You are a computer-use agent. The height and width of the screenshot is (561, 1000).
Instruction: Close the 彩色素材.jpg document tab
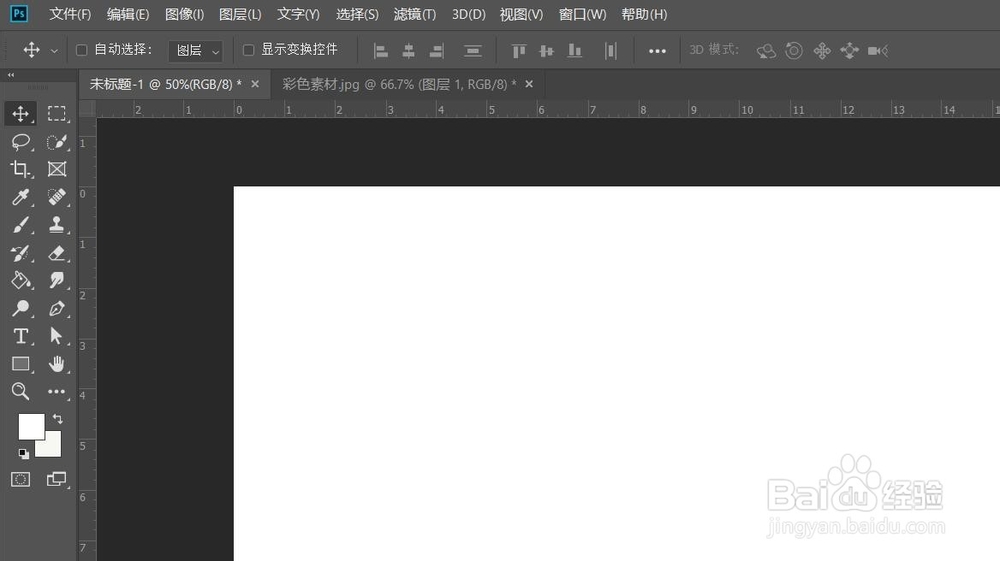pyautogui.click(x=529, y=84)
